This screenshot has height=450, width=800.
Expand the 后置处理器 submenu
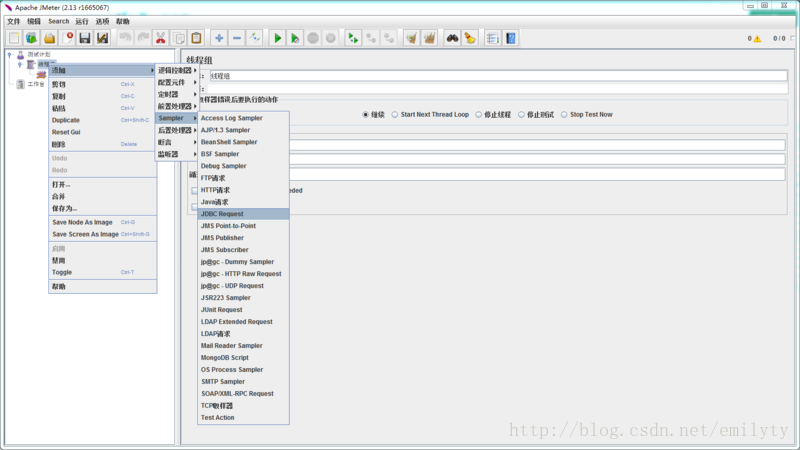tap(177, 130)
